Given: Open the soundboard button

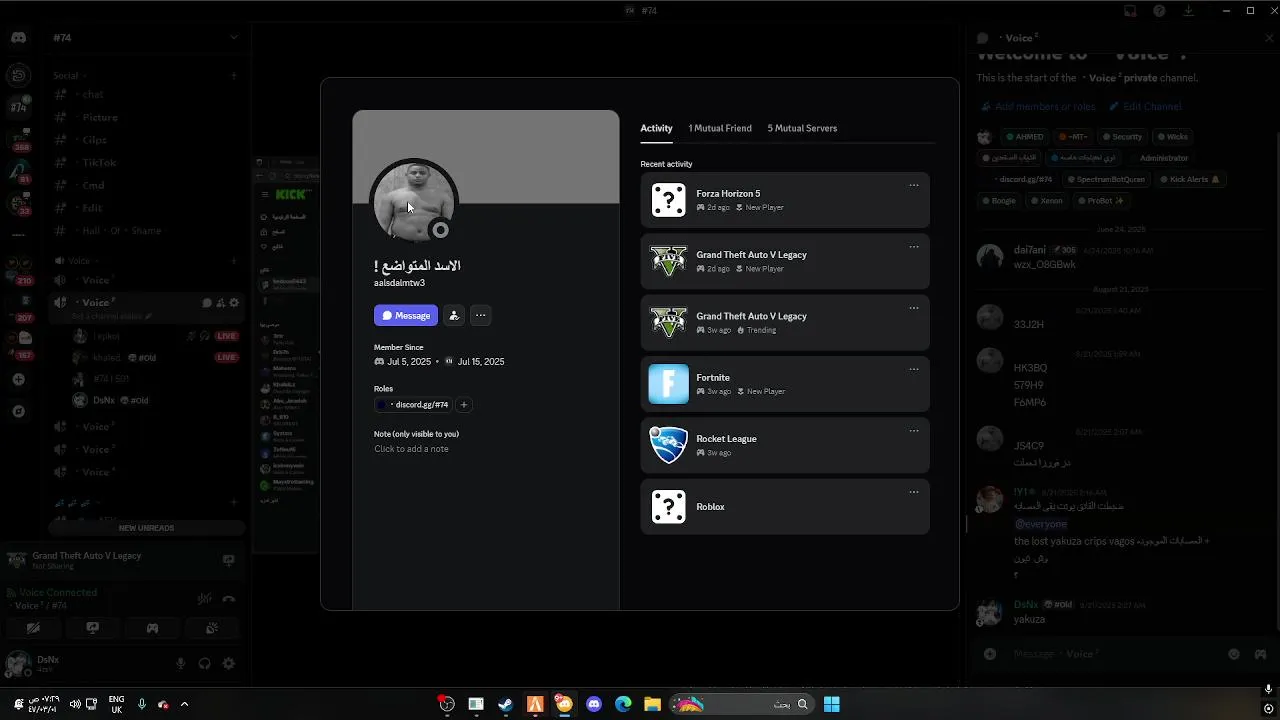Looking at the screenshot, I should pos(212,628).
